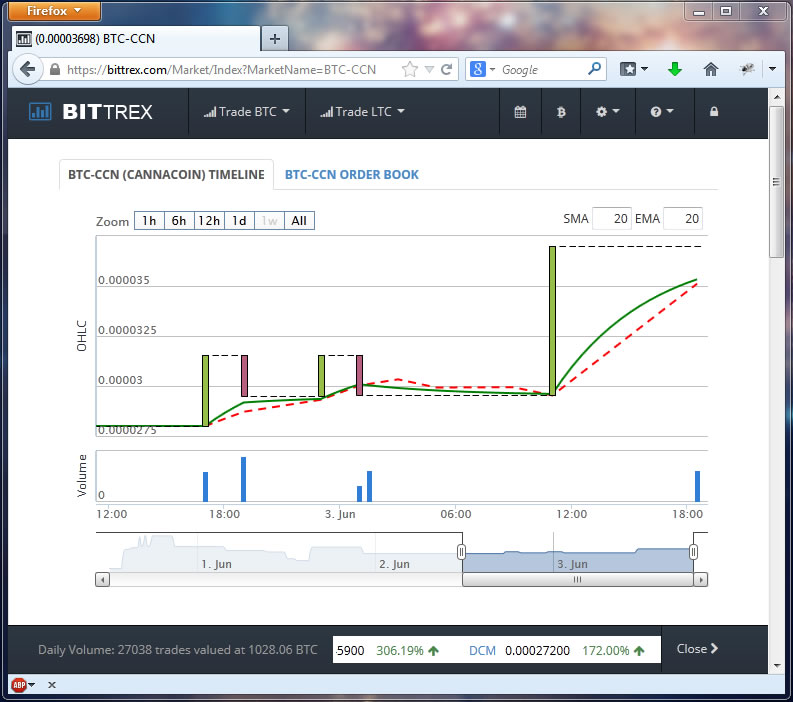Click the SMA period input field
793x702 pixels.
pyautogui.click(x=611, y=218)
